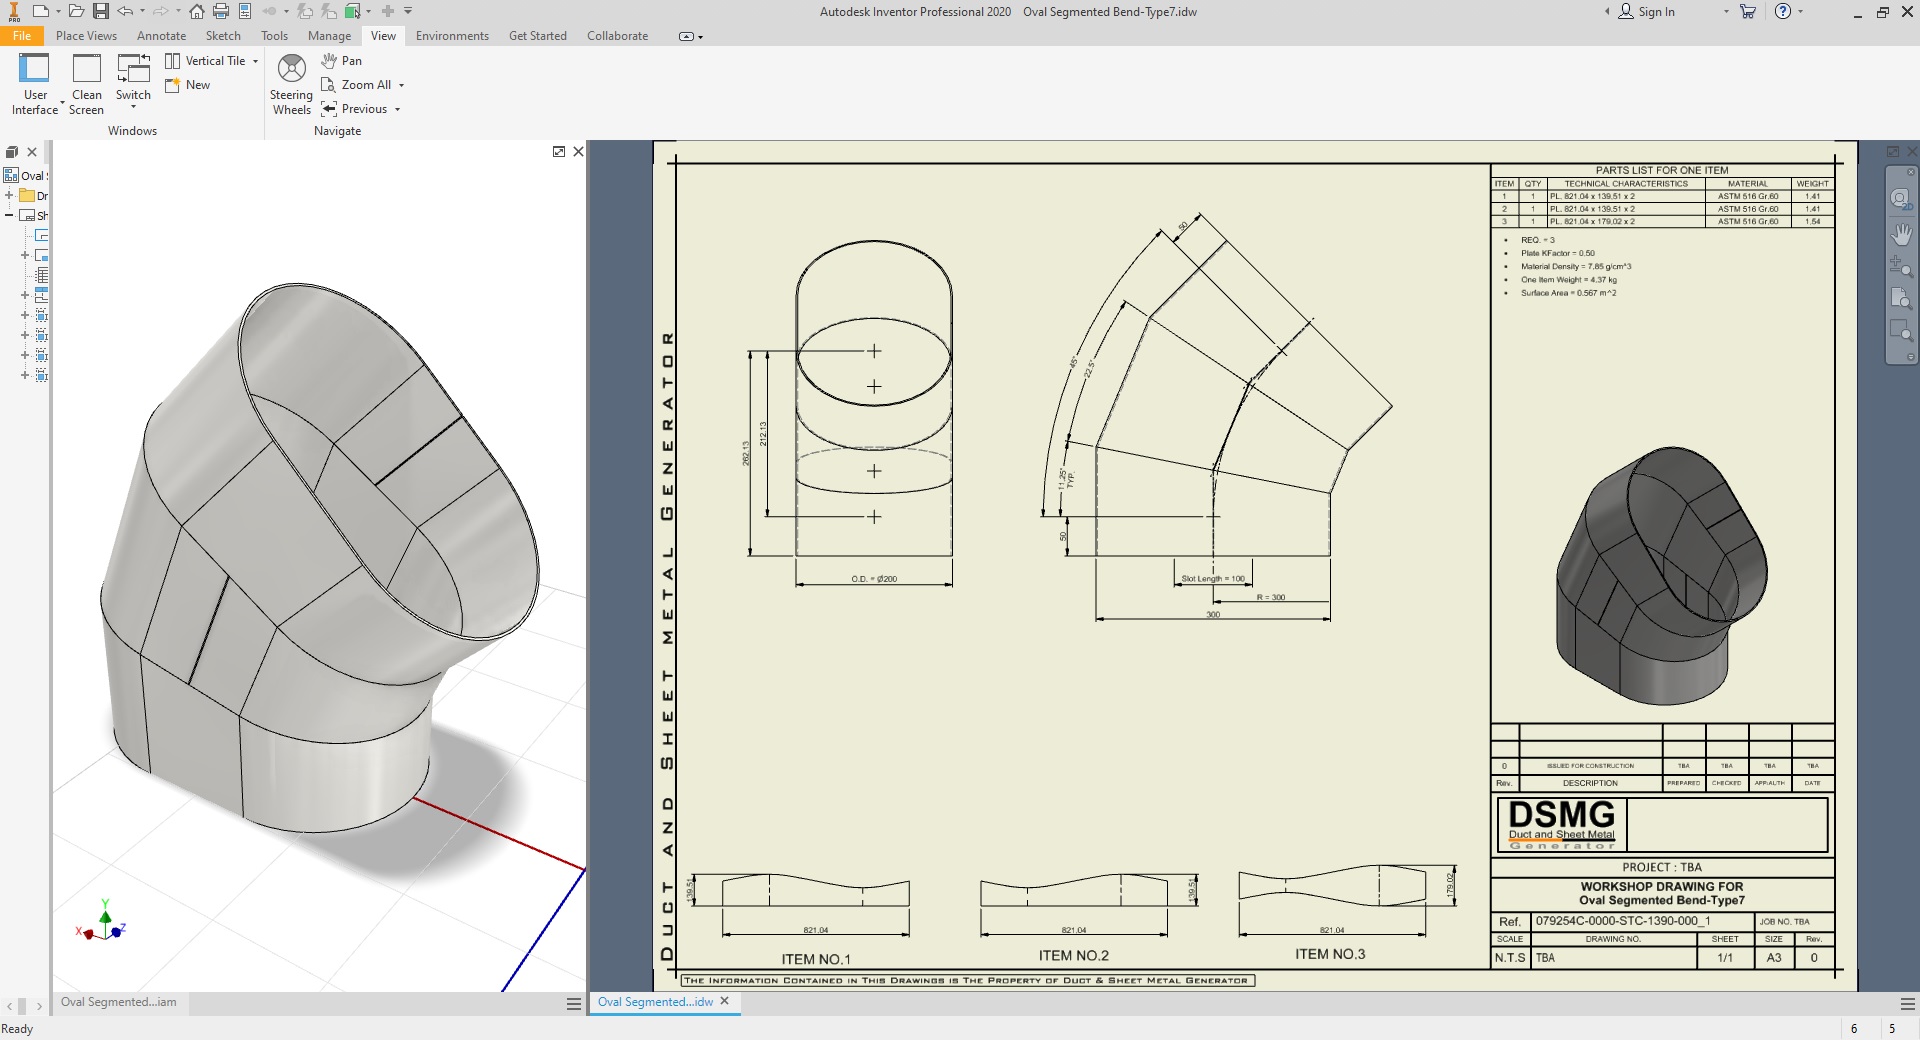The height and width of the screenshot is (1040, 1920).
Task: Open the Autodesk App Store cart icon
Action: tap(1748, 12)
